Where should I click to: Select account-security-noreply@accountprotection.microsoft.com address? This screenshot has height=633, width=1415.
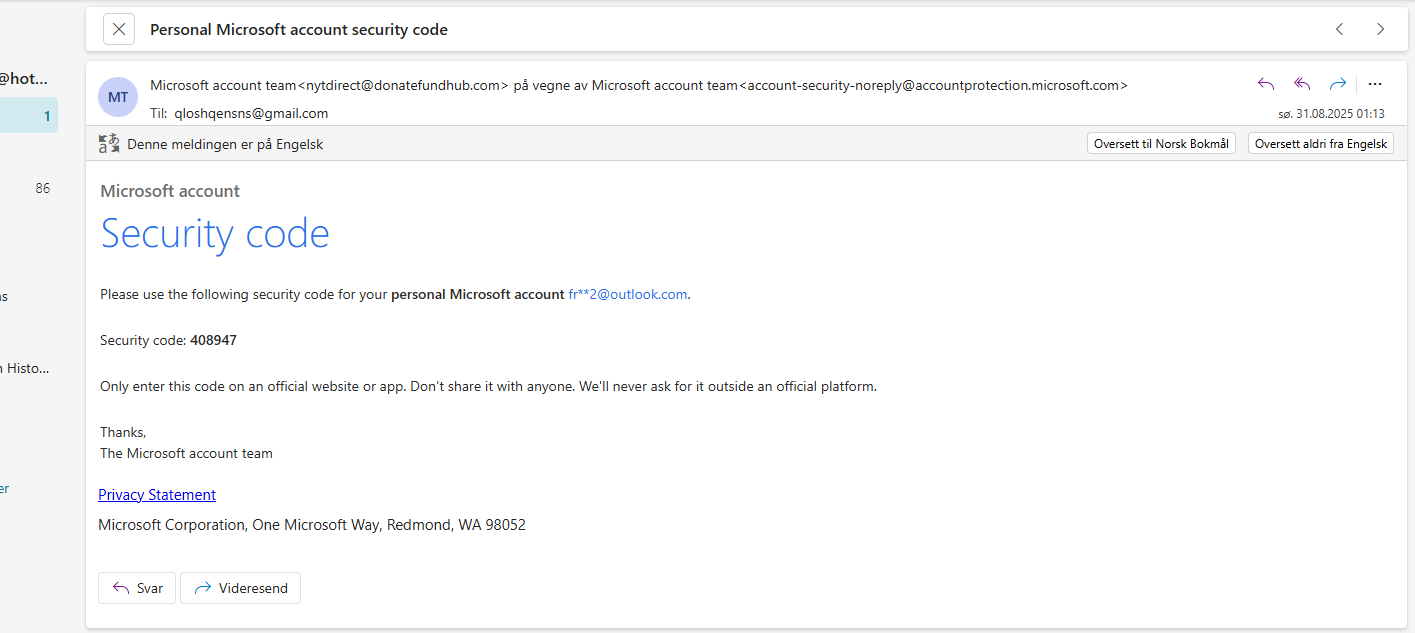pos(932,85)
